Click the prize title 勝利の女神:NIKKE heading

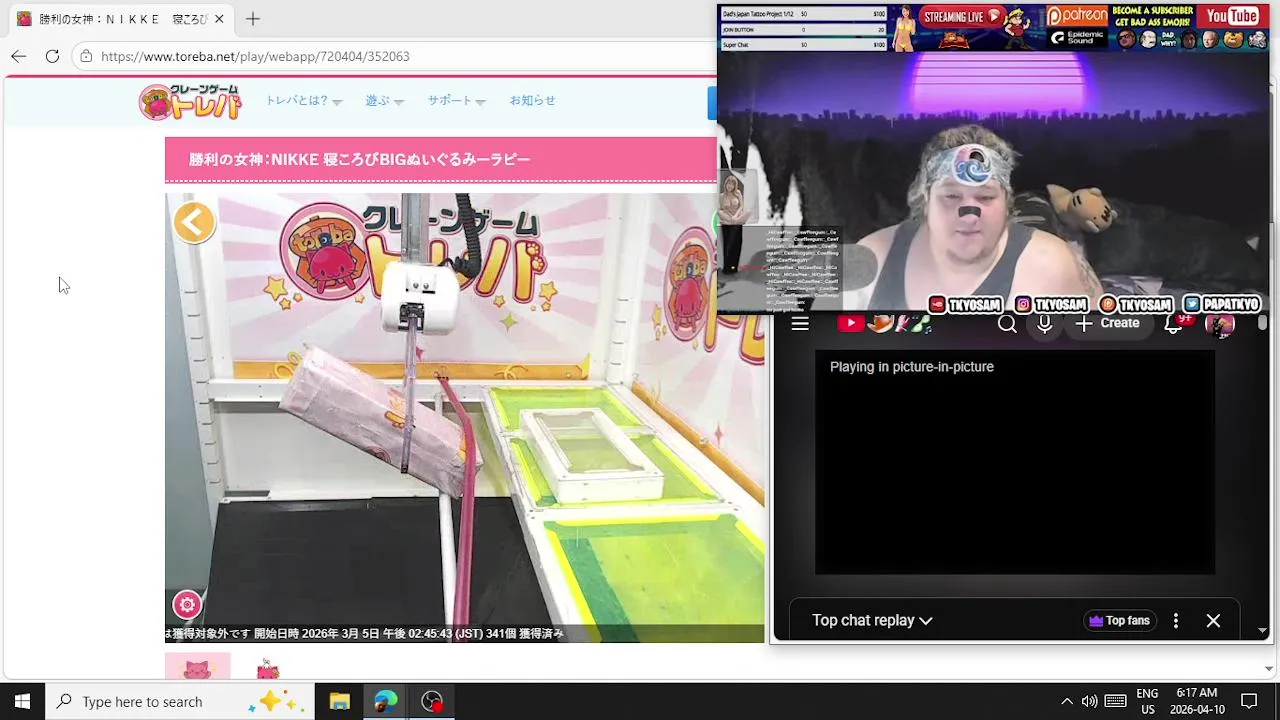360,159
